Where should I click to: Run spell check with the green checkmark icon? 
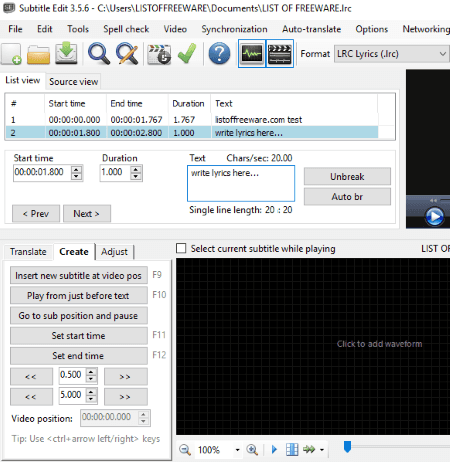click(x=187, y=53)
